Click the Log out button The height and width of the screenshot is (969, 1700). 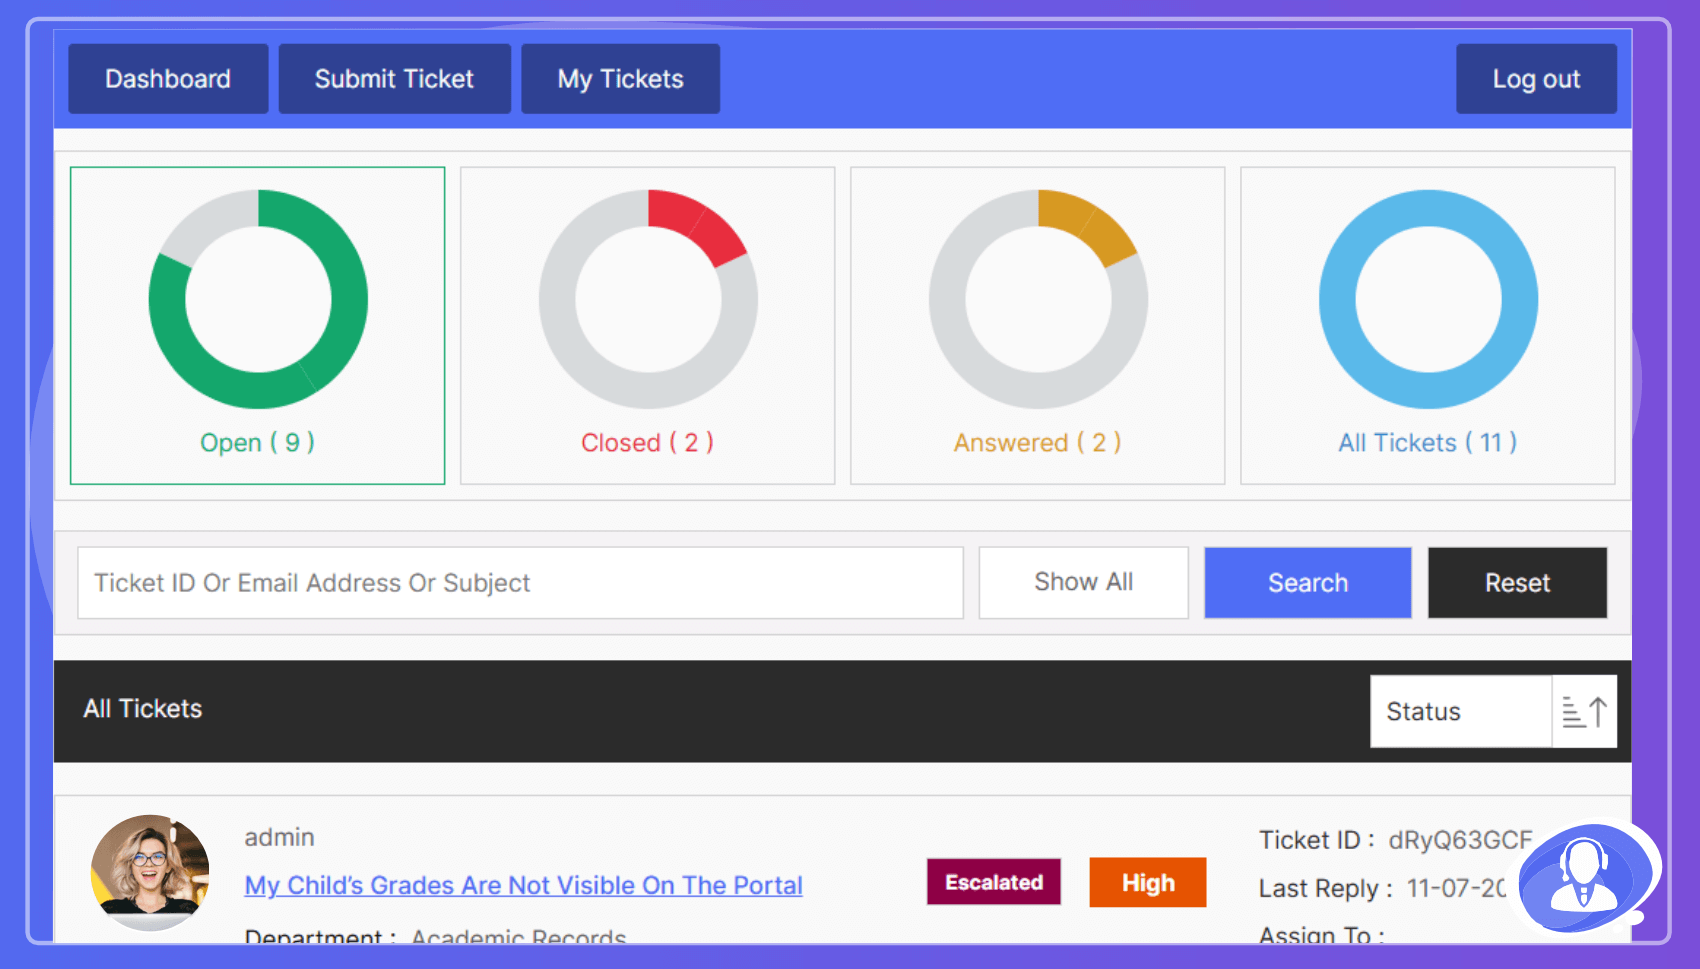(x=1536, y=79)
